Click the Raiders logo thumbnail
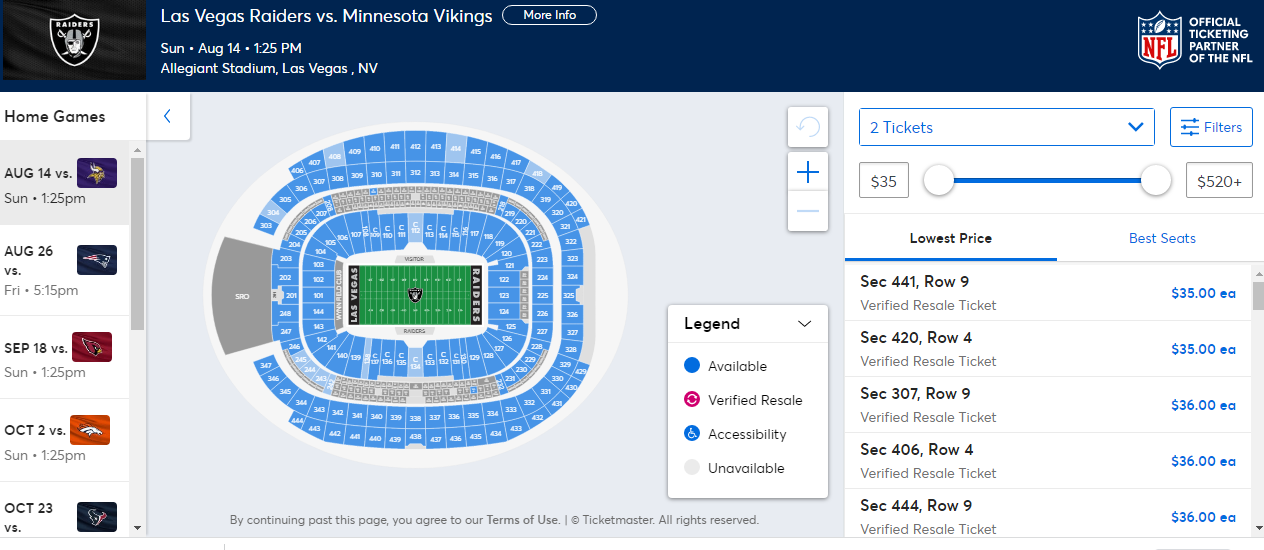 (75, 40)
